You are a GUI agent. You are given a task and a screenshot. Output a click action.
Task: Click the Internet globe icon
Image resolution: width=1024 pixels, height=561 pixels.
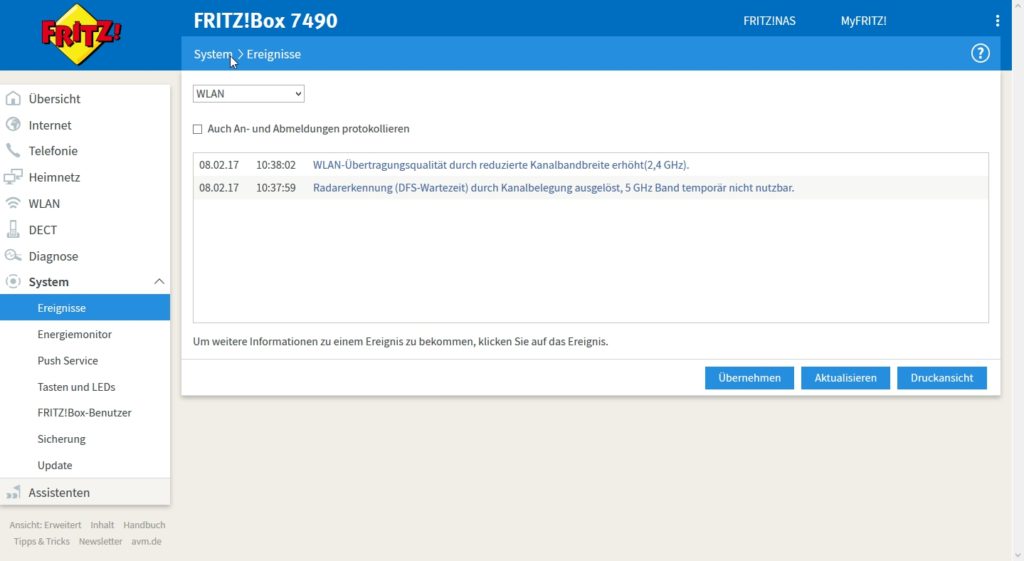(x=13, y=125)
